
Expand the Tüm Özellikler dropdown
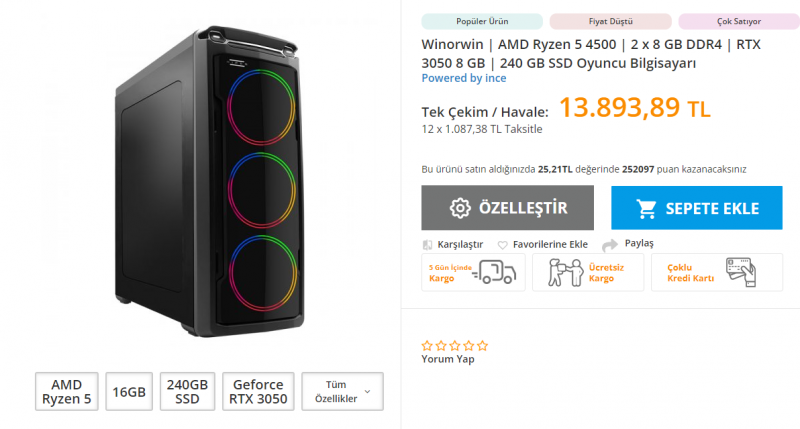coord(342,391)
